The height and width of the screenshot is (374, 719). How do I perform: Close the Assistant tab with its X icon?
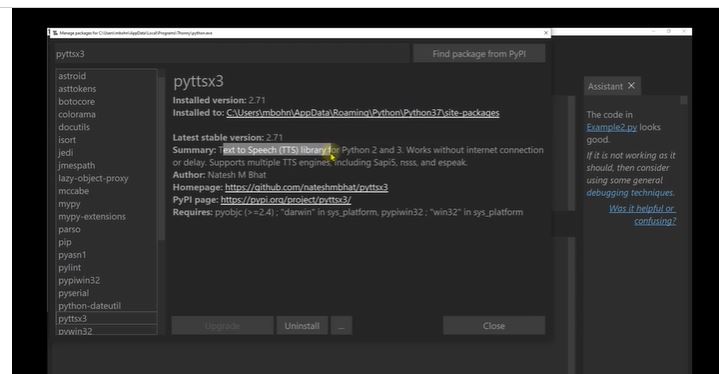631,86
